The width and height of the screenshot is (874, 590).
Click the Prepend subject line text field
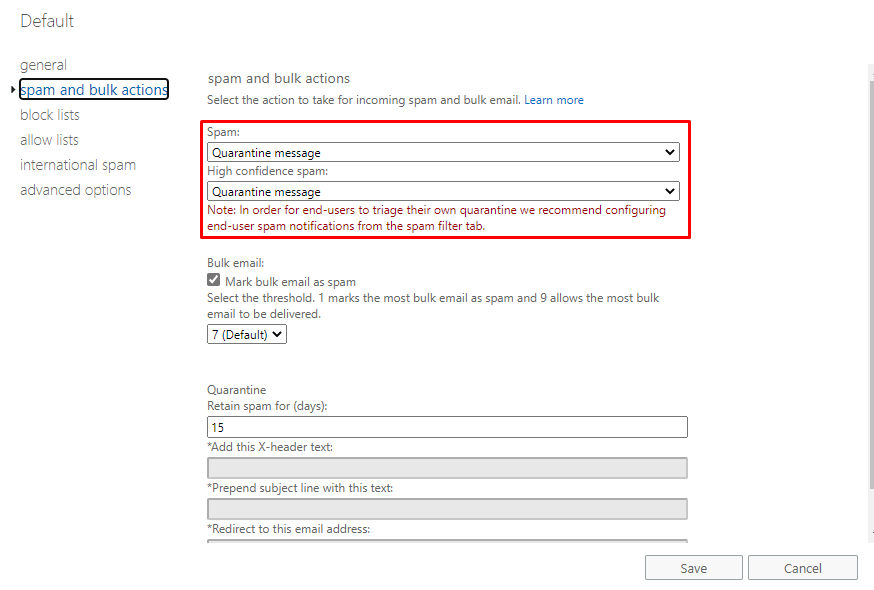coord(447,509)
